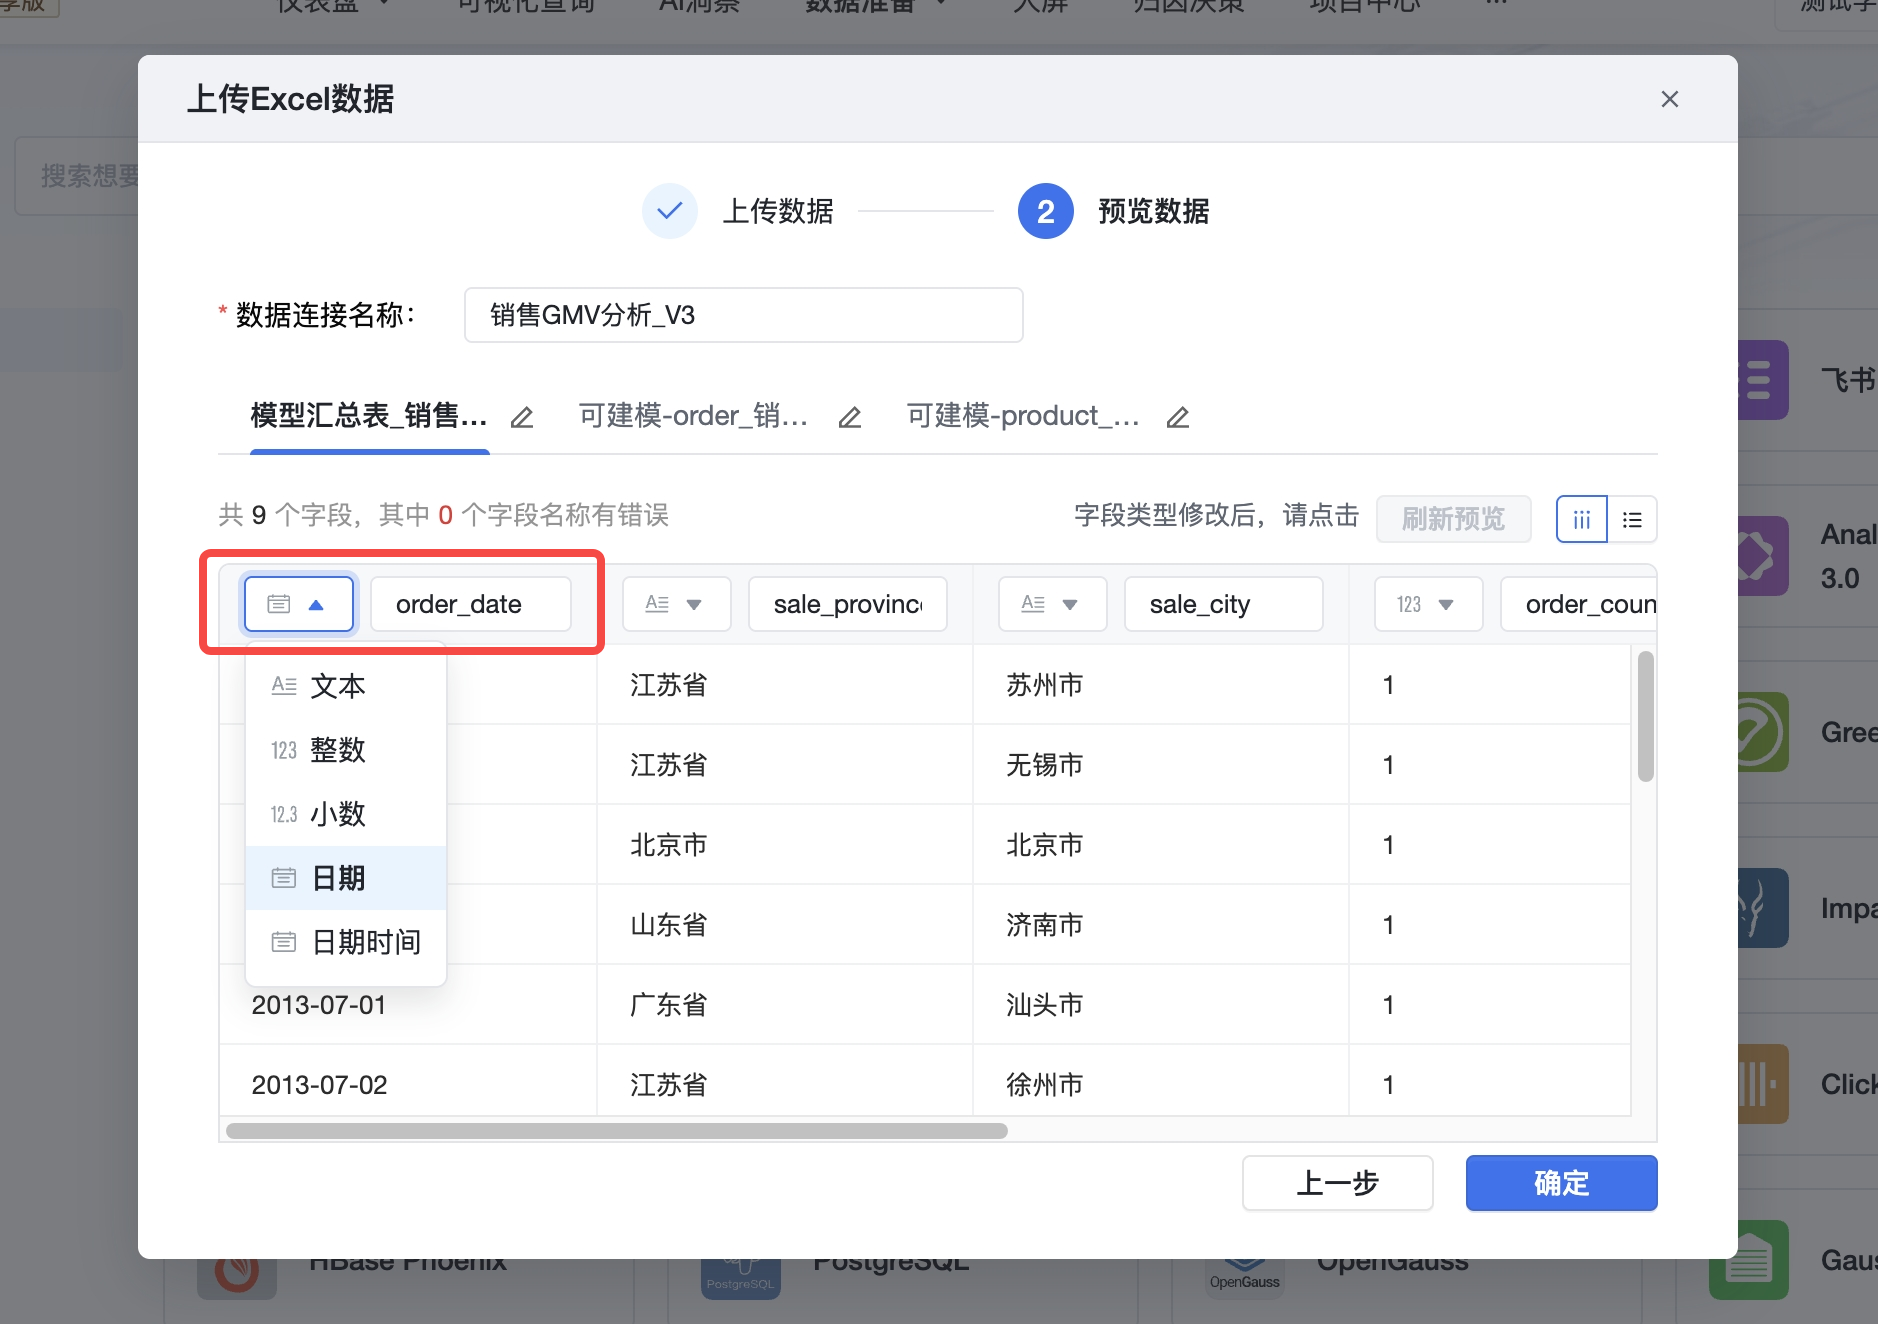Expand the order_count type dropdown

pyautogui.click(x=1428, y=604)
